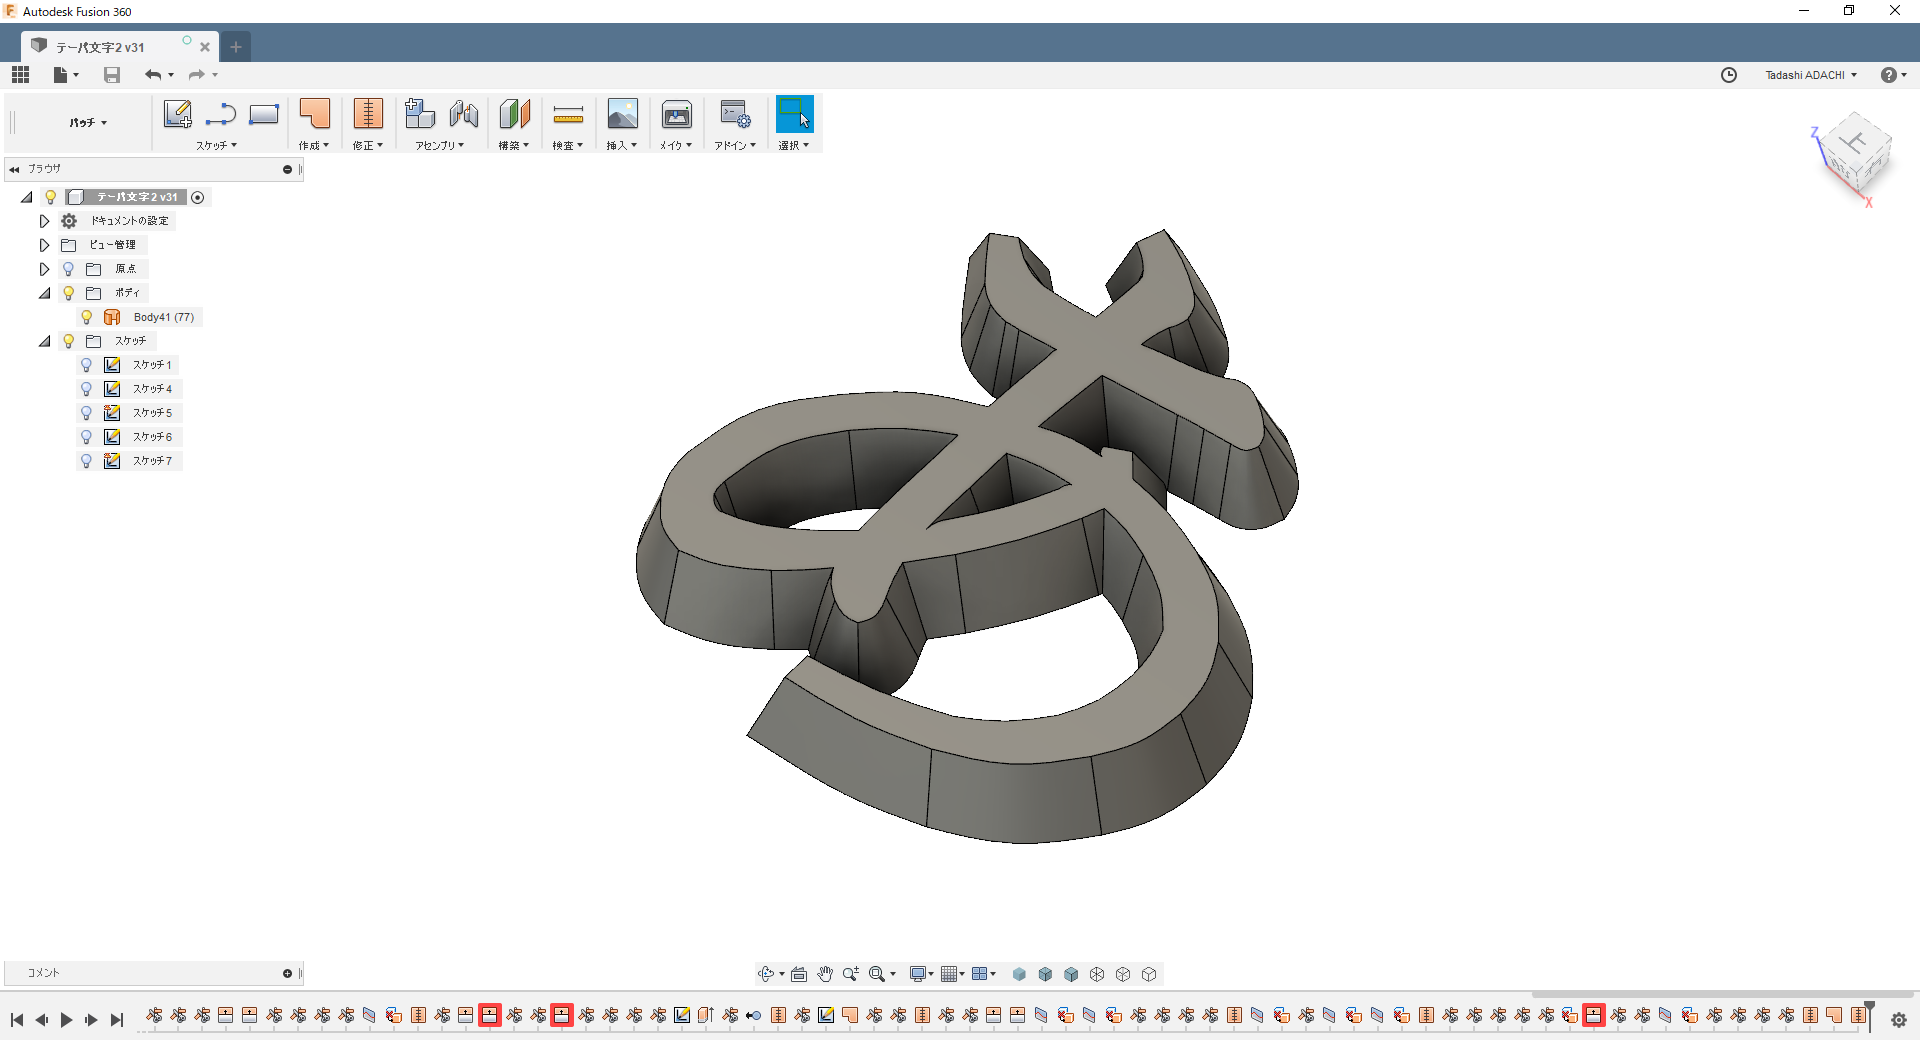The height and width of the screenshot is (1040, 1920).
Task: Expand the ドキュメントの設定 node
Action: pyautogui.click(x=44, y=221)
